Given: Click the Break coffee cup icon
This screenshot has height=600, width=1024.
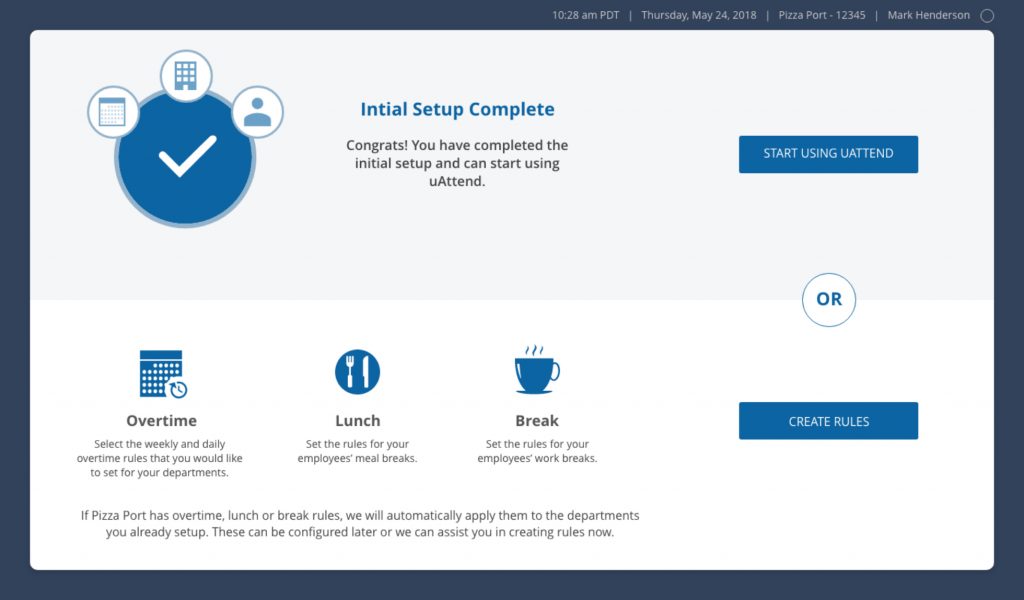Looking at the screenshot, I should (537, 370).
